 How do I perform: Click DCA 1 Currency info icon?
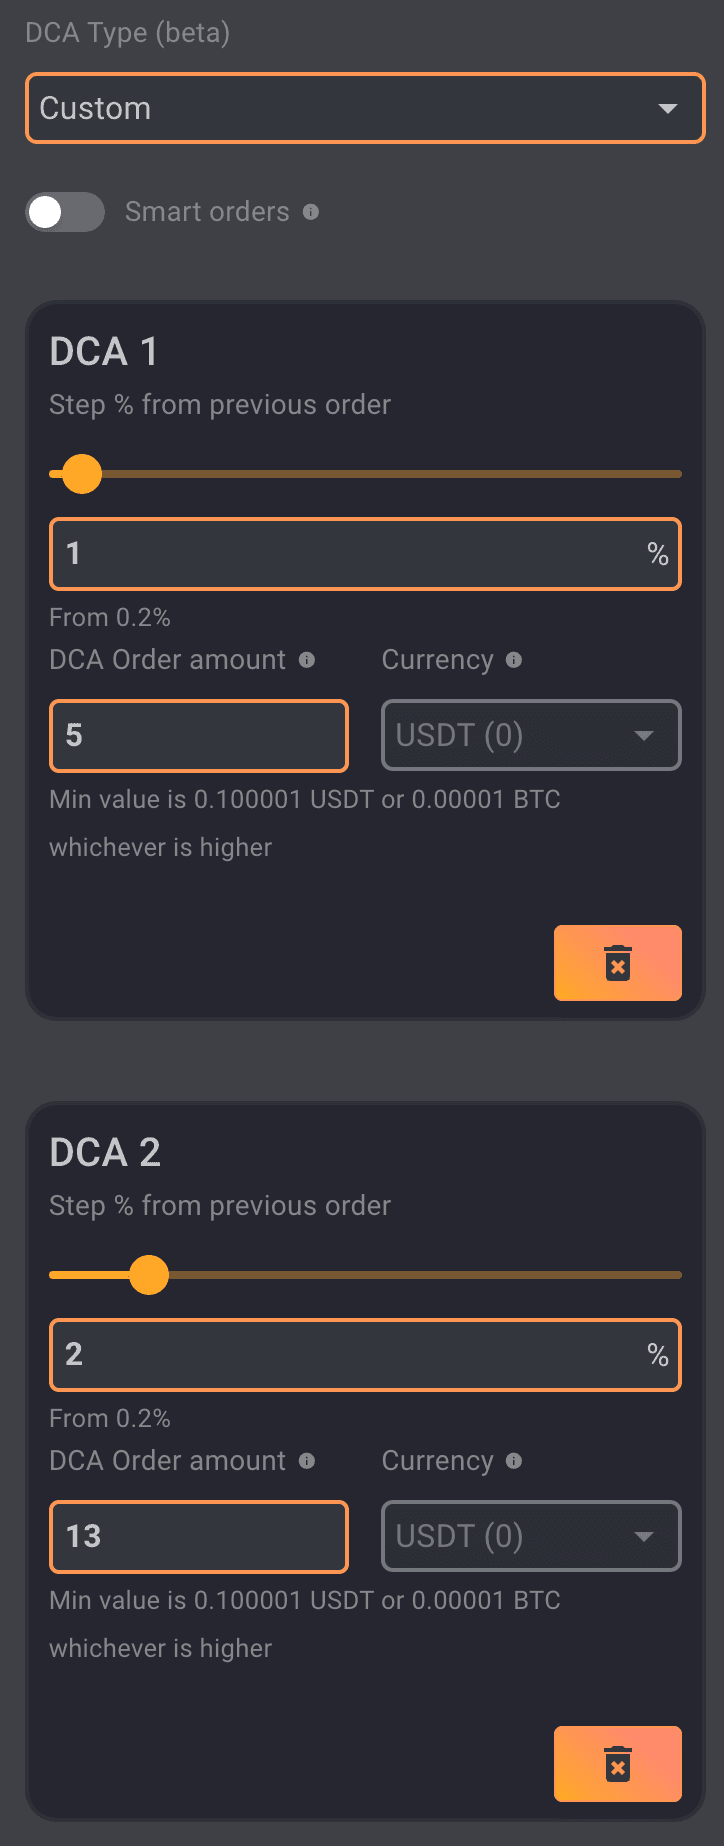[514, 660]
